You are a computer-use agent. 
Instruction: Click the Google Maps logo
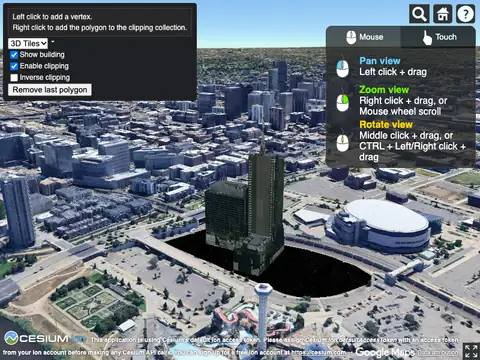click(x=385, y=352)
